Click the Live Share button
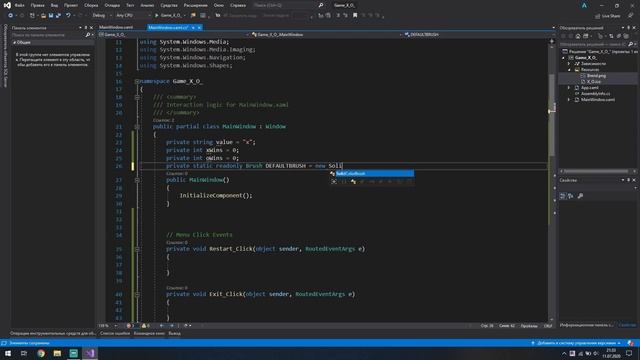 coord(608,16)
